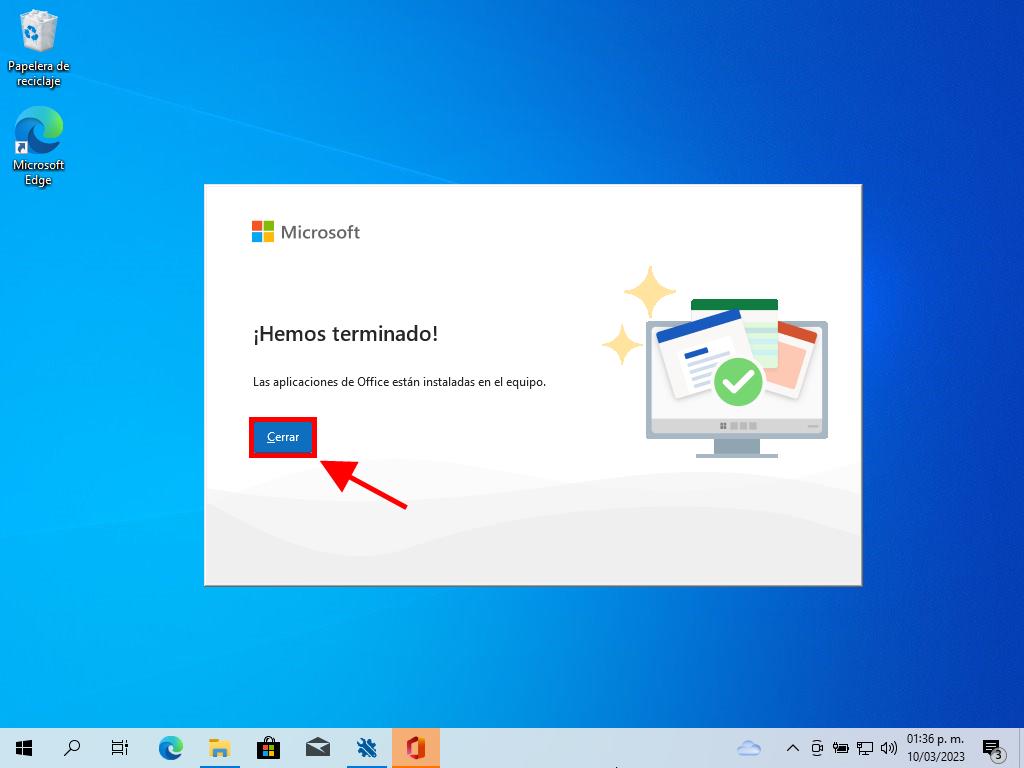The image size is (1024, 768).
Task: Click the battery power tray icon
Action: tap(841, 748)
